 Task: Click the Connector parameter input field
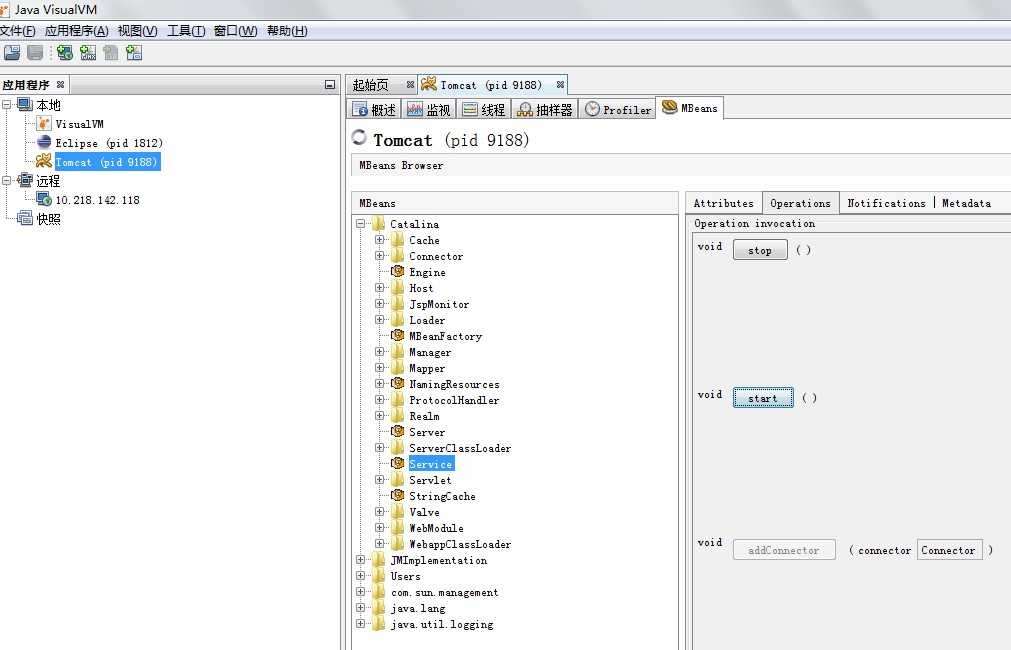coord(950,550)
